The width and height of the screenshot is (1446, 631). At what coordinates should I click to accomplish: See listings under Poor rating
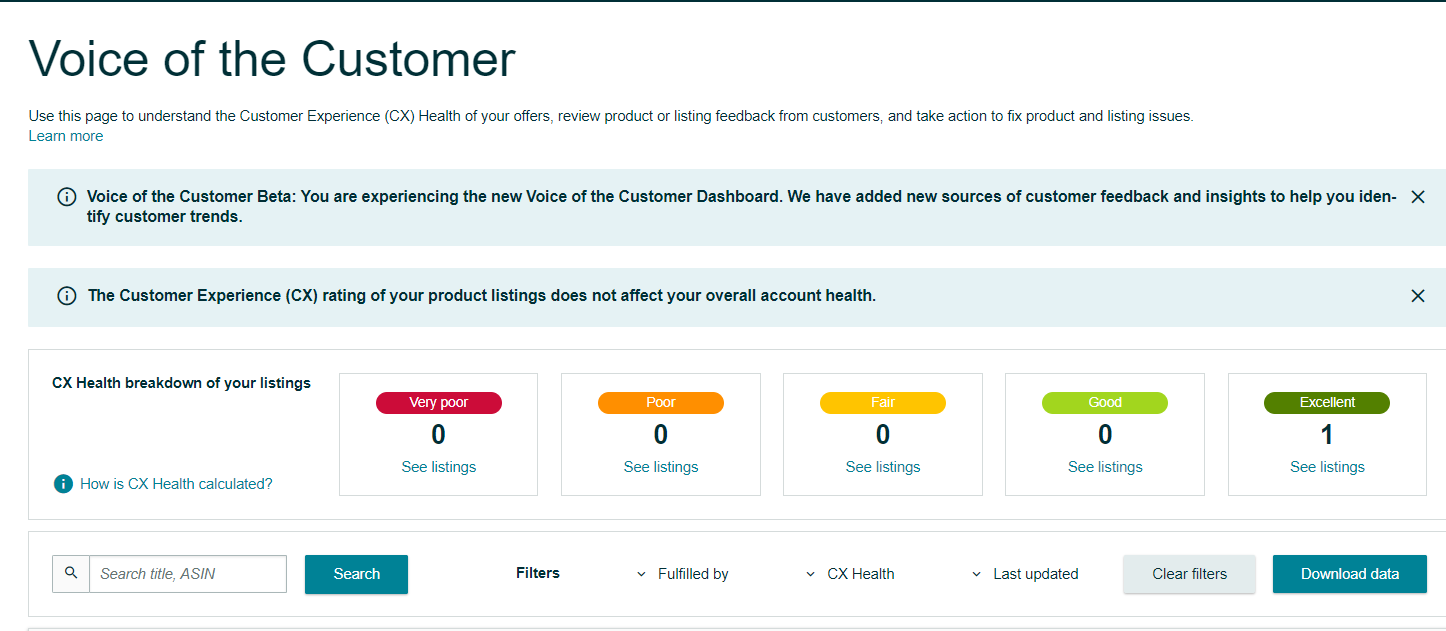click(661, 467)
